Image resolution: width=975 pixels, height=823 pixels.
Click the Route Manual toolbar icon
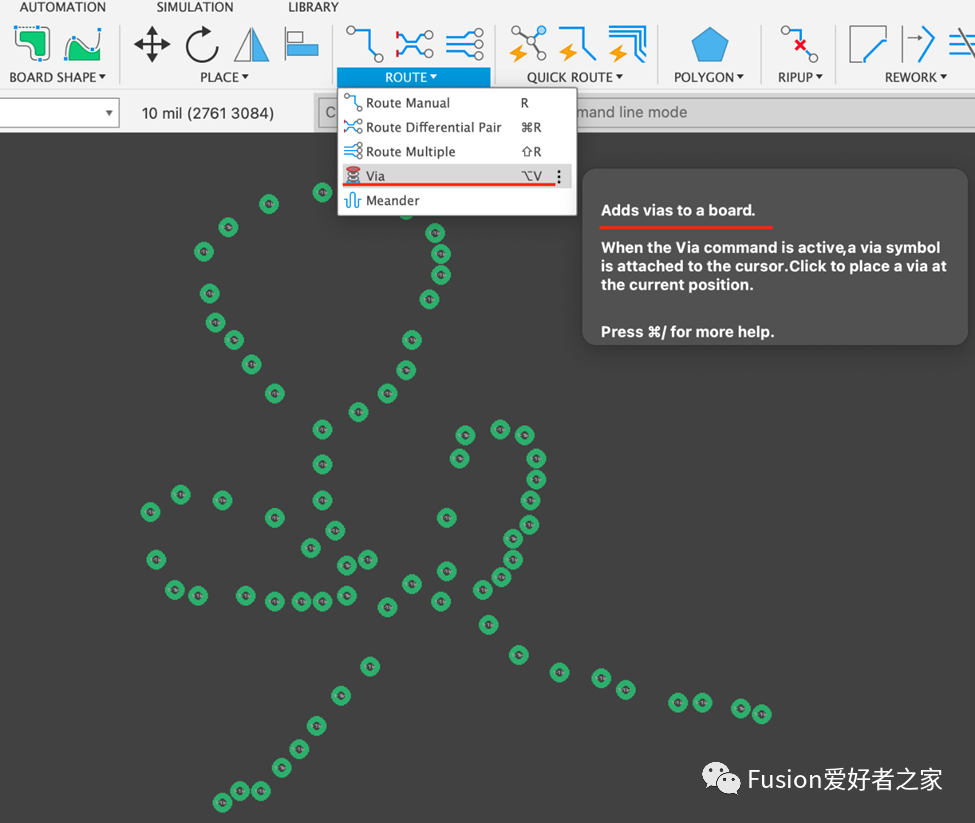pyautogui.click(x=364, y=44)
